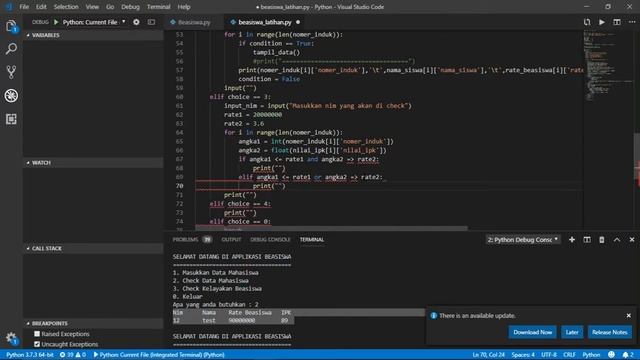Open the Manage gear in activity bar
Screen dimensions: 640x360
tap(11, 338)
